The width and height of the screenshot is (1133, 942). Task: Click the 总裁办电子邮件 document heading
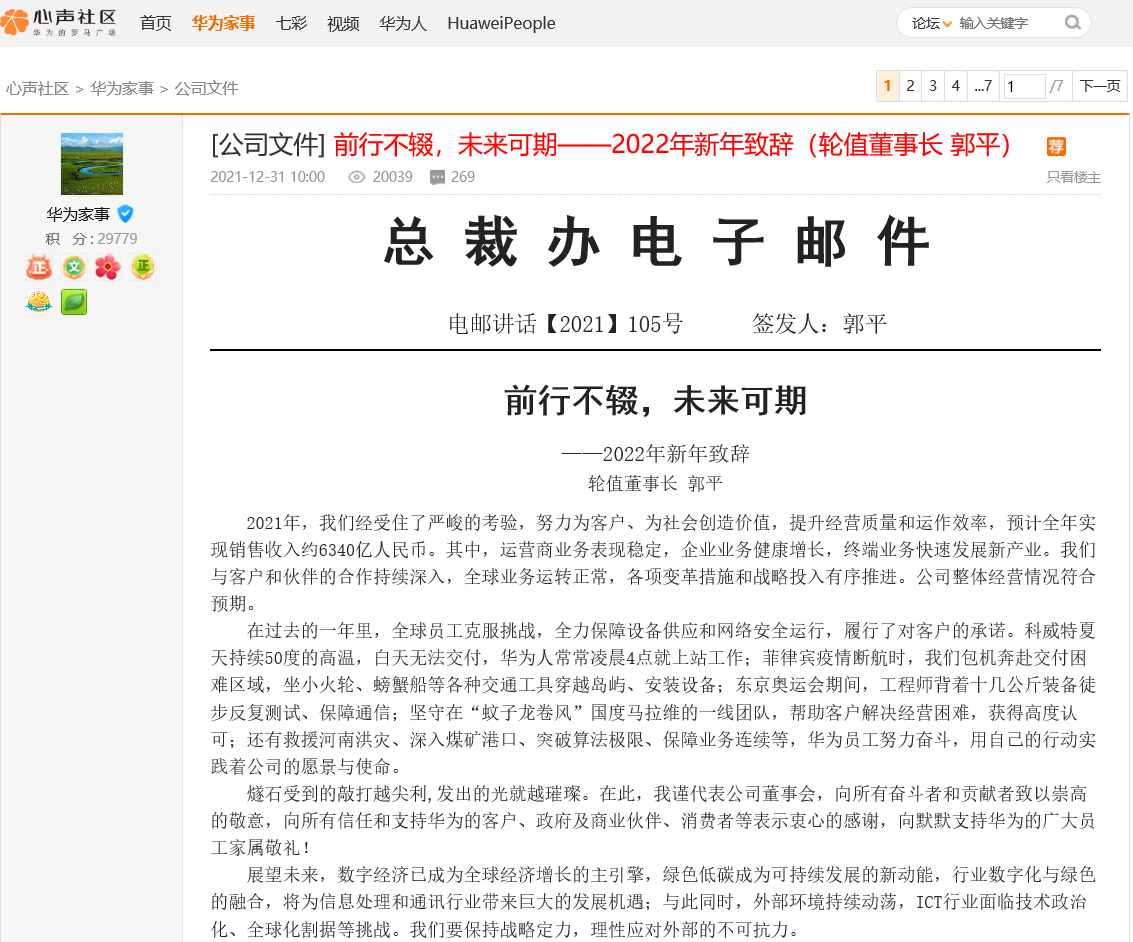(655, 241)
